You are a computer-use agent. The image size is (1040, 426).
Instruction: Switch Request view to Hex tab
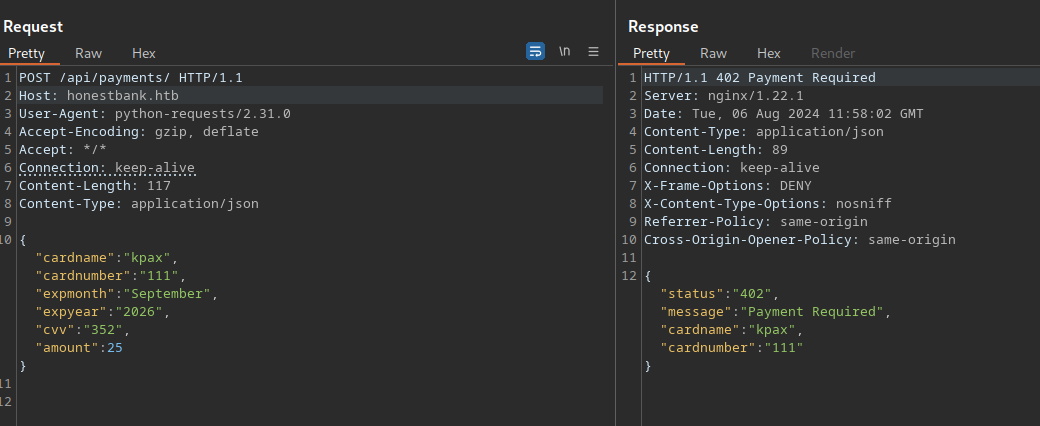pyautogui.click(x=144, y=53)
